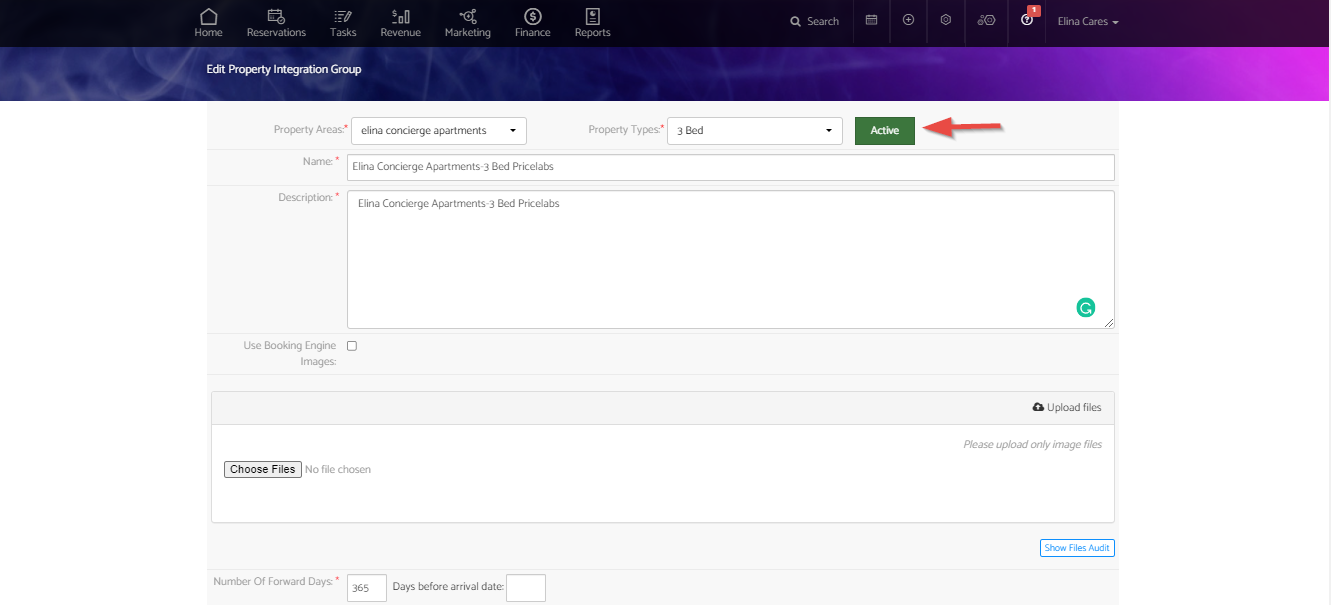Viewport: 1331px width, 605px height.
Task: Toggle Use Booking Engine Images checkbox
Action: 352,346
